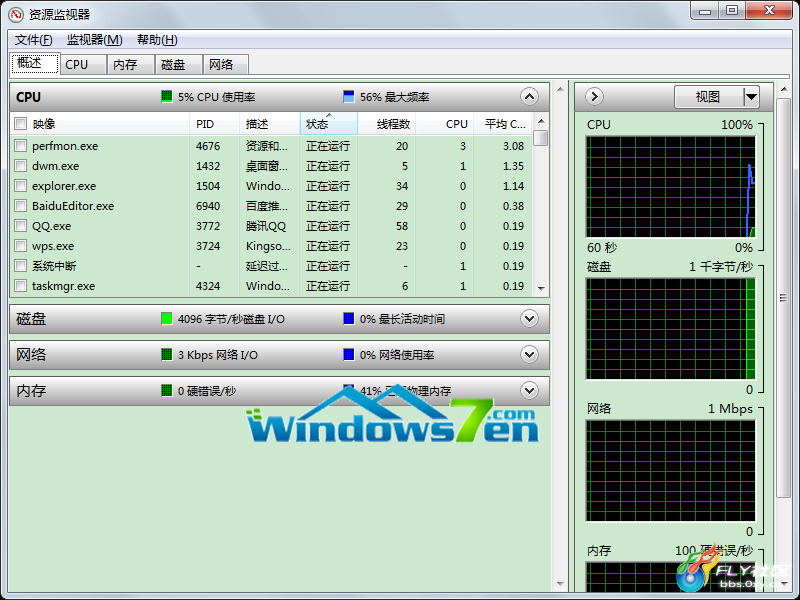Expand the 磁盘 section chevron

(x=529, y=319)
